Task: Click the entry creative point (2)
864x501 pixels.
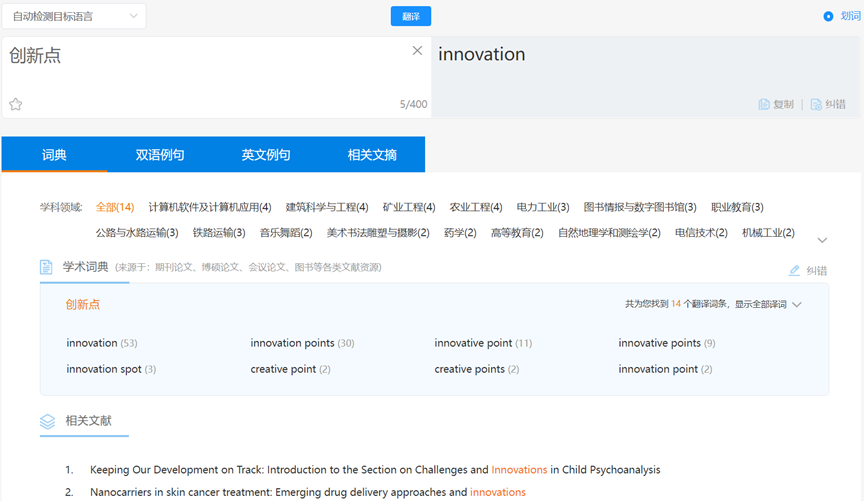Action: coord(290,369)
